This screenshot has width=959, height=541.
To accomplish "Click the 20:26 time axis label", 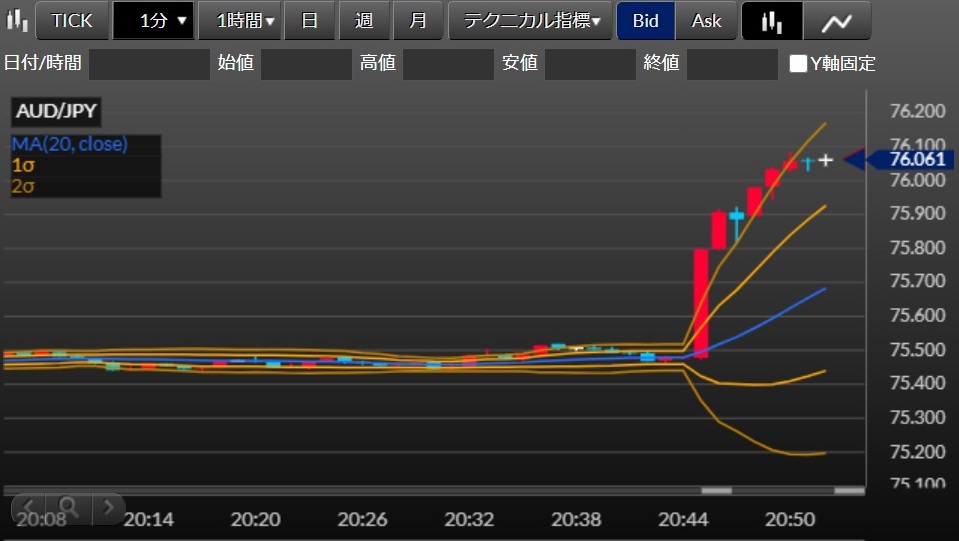I will pos(363,520).
